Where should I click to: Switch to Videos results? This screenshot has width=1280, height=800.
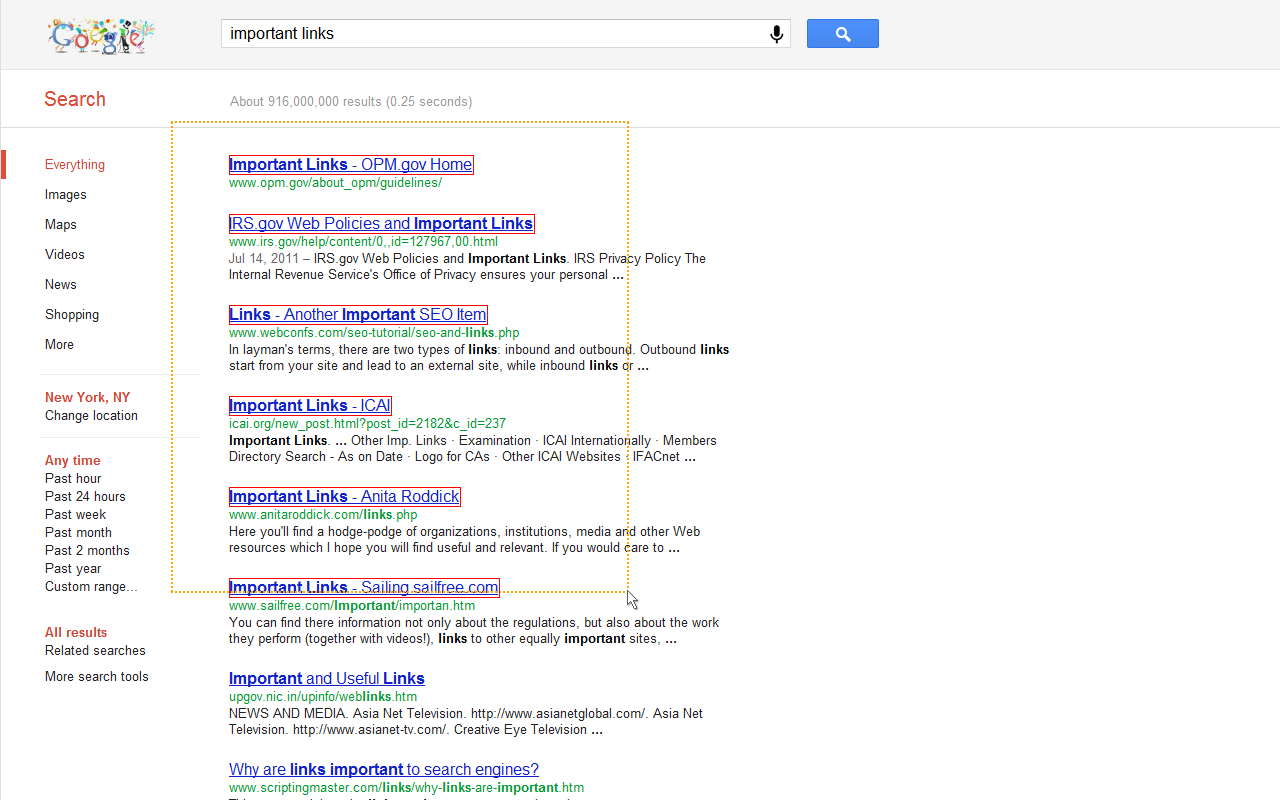tap(64, 254)
